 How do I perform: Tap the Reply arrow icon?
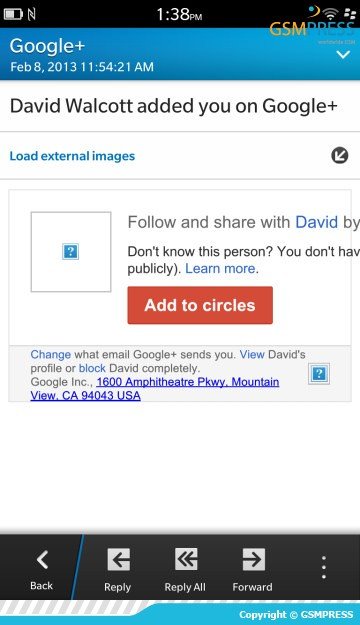(118, 559)
